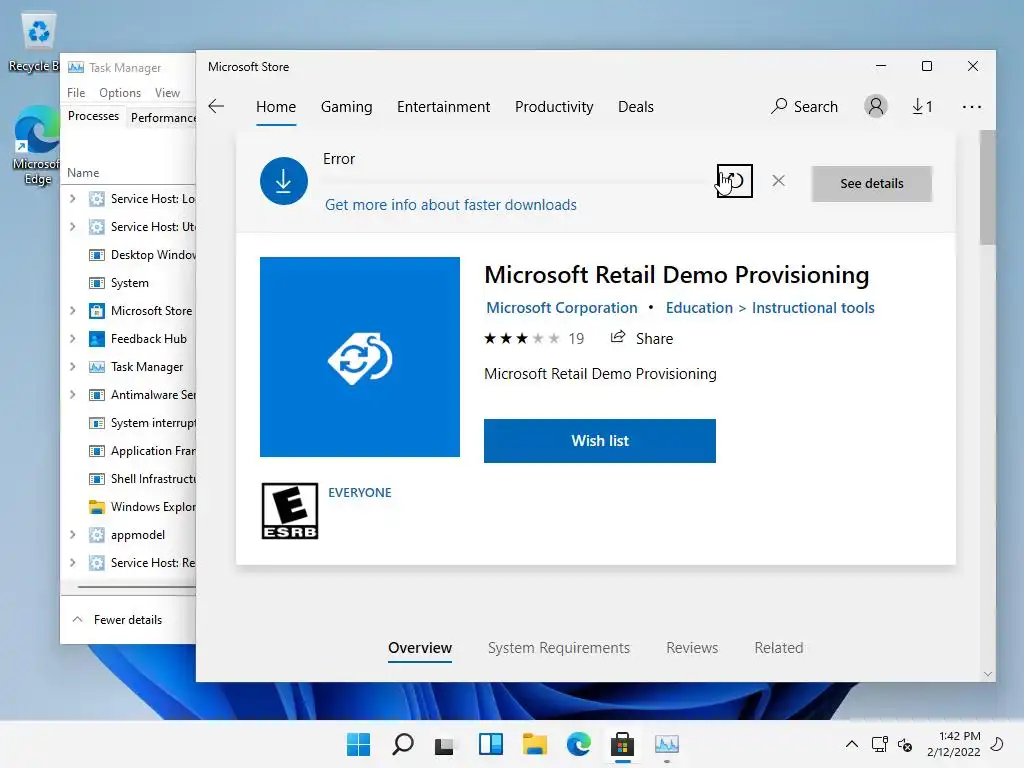
Task: Open taskbar Search
Action: [403, 744]
